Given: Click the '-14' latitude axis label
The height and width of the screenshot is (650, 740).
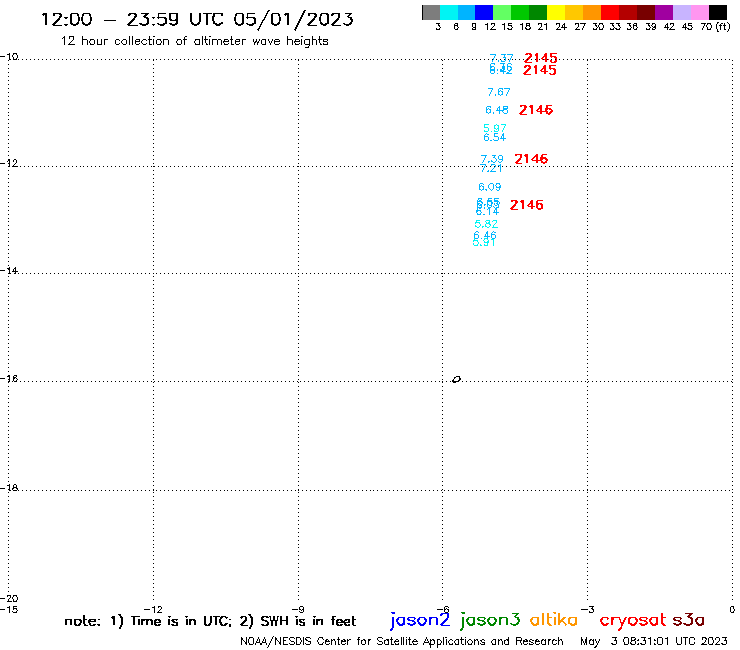Looking at the screenshot, I should click(x=9, y=271).
